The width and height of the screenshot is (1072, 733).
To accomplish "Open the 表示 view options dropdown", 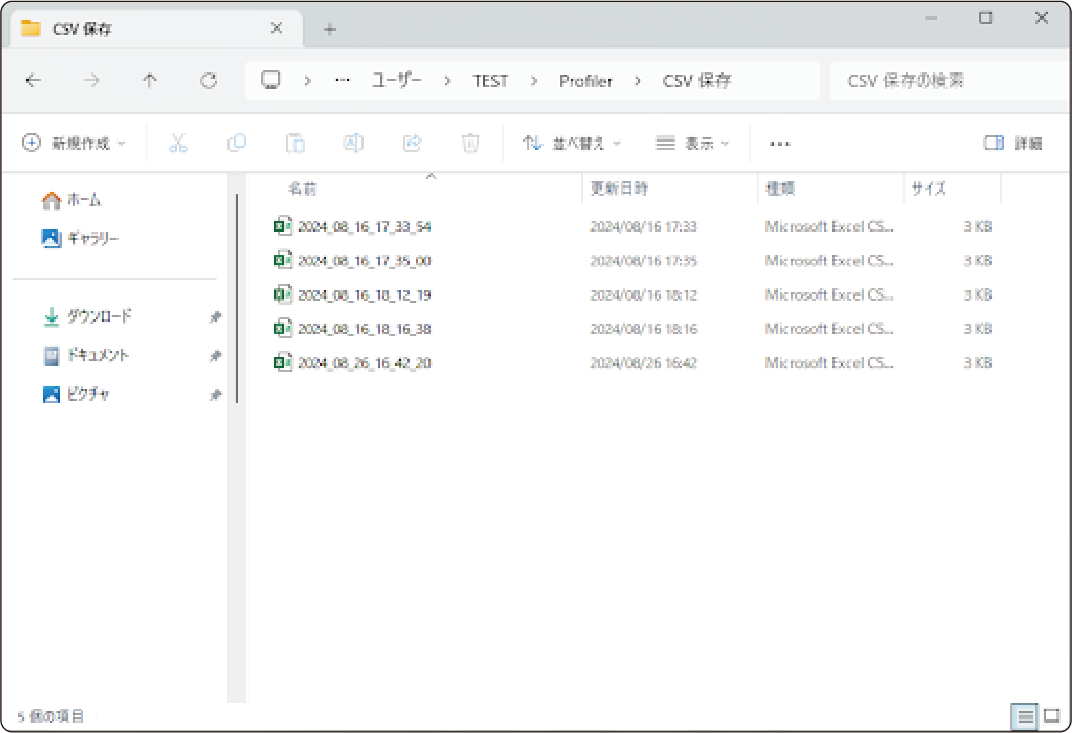I will [x=693, y=143].
